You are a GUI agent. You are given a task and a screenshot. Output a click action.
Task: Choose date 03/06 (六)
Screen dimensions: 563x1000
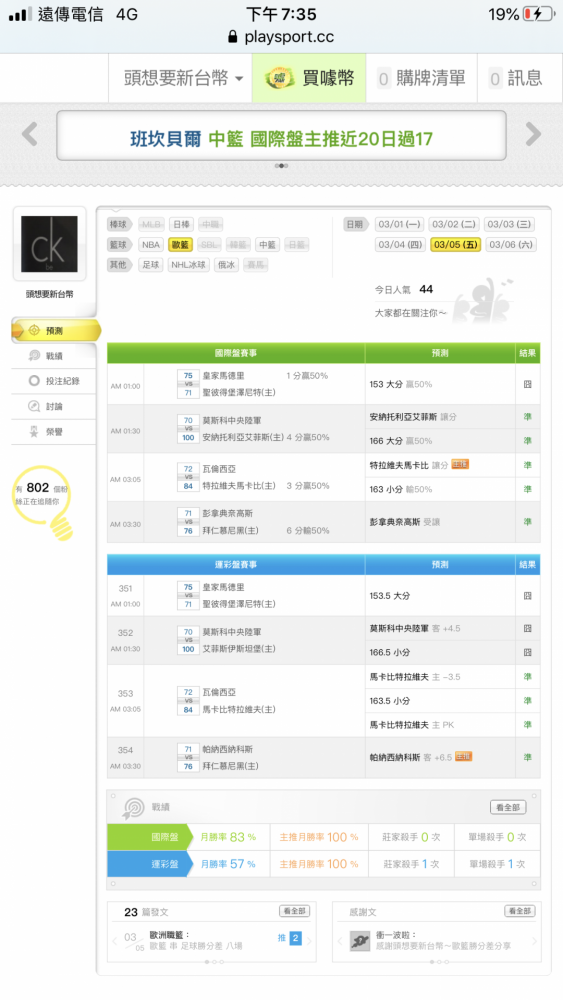pos(510,245)
